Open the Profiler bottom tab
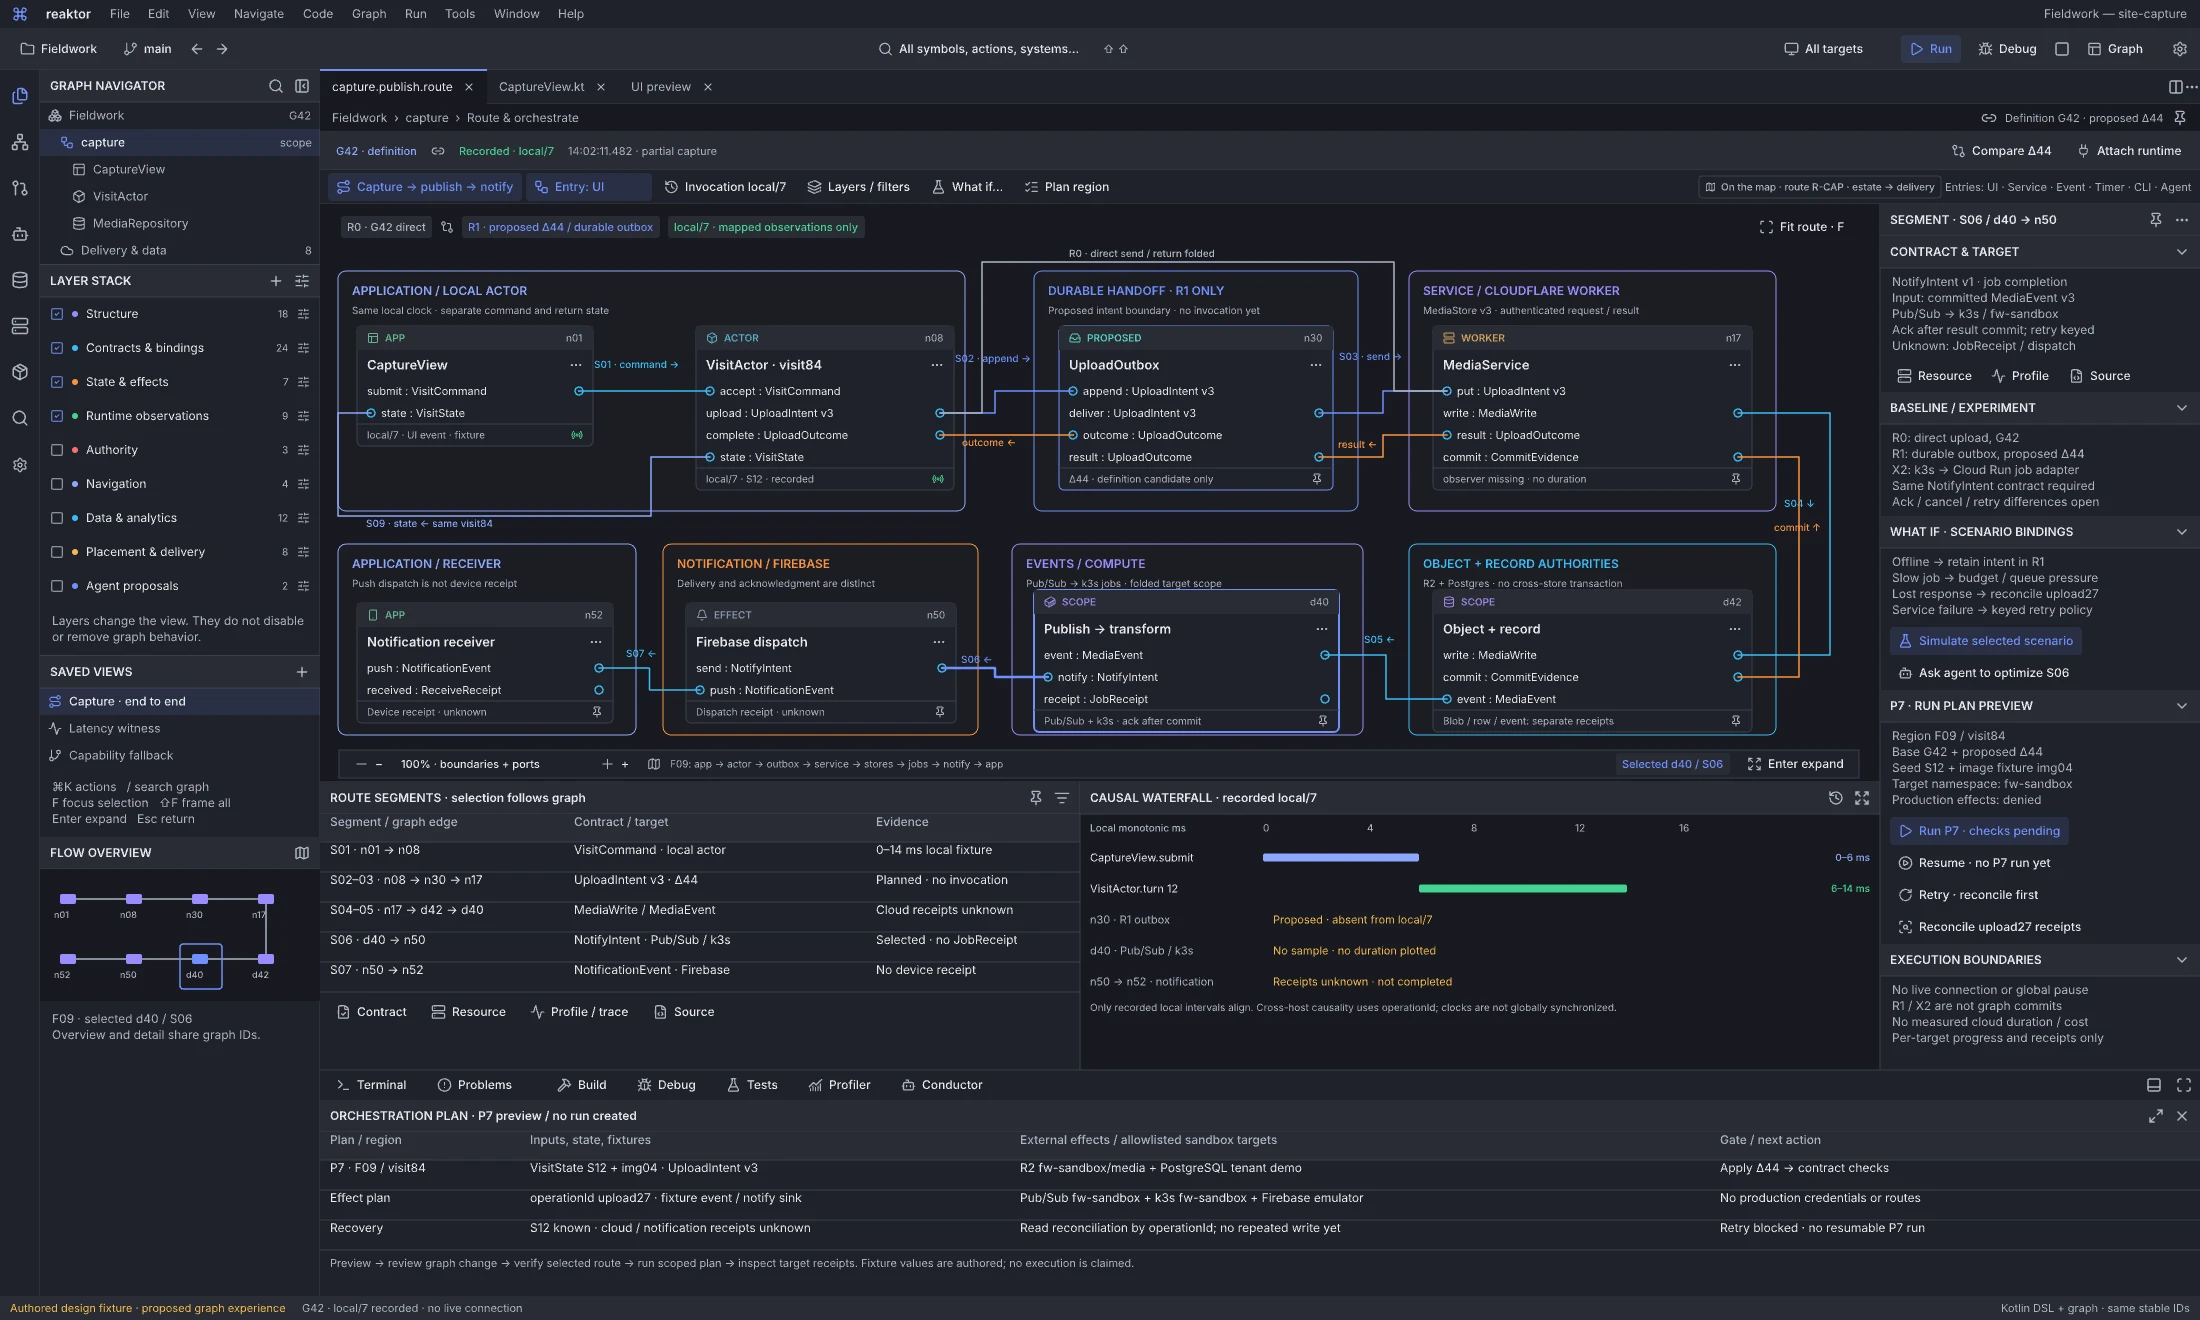 (x=839, y=1085)
